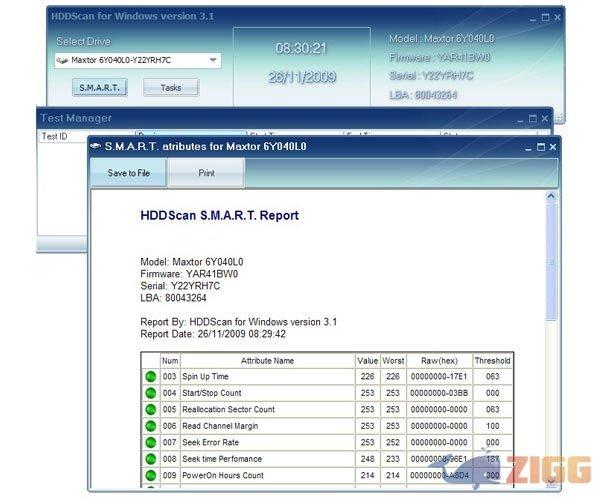The height and width of the screenshot is (500, 600).
Task: Close the Test Manager window
Action: (x=545, y=119)
